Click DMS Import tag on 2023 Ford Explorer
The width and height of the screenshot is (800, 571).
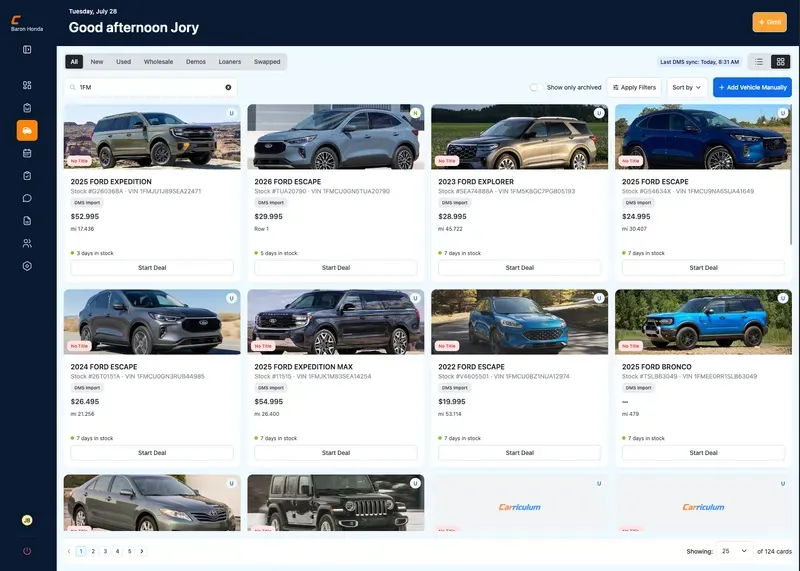pos(454,203)
